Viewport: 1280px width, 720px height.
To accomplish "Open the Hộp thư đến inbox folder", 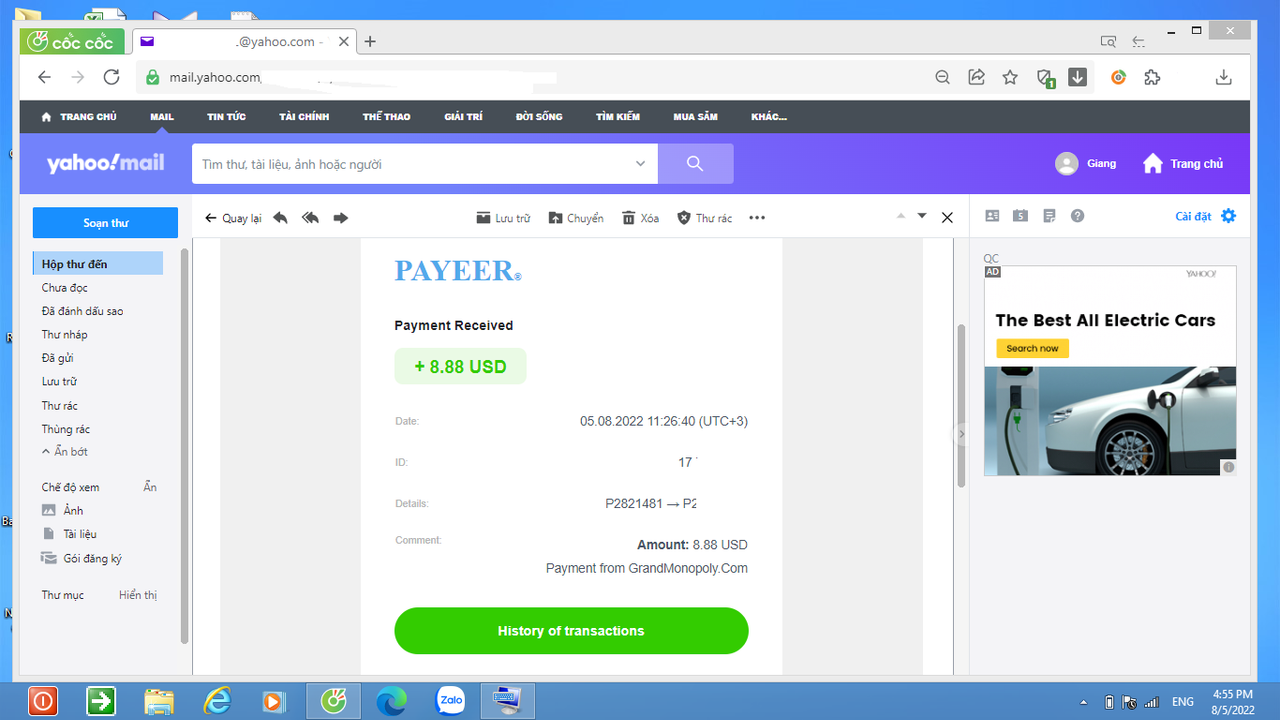I will point(98,264).
